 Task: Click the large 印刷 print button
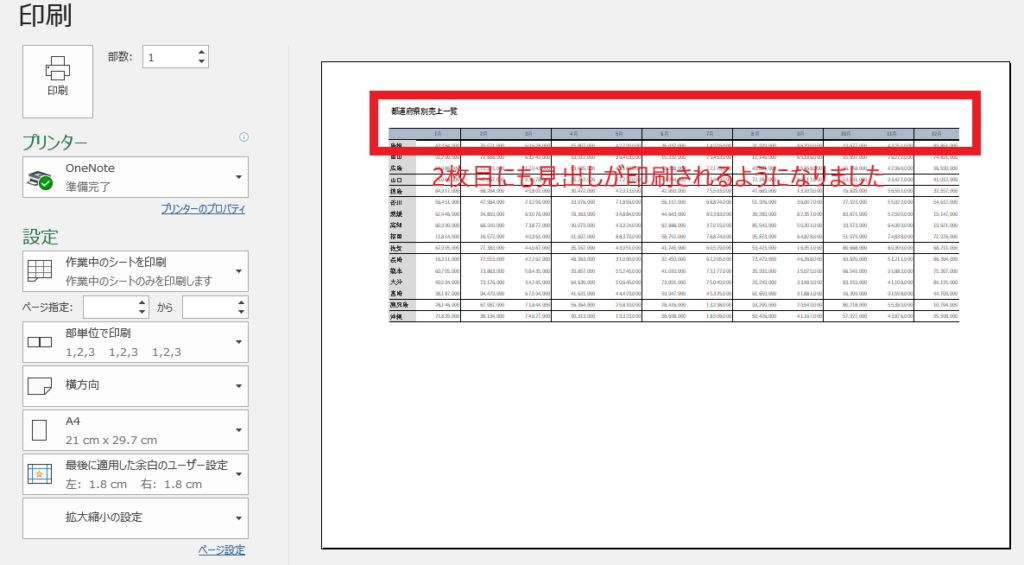coord(57,81)
